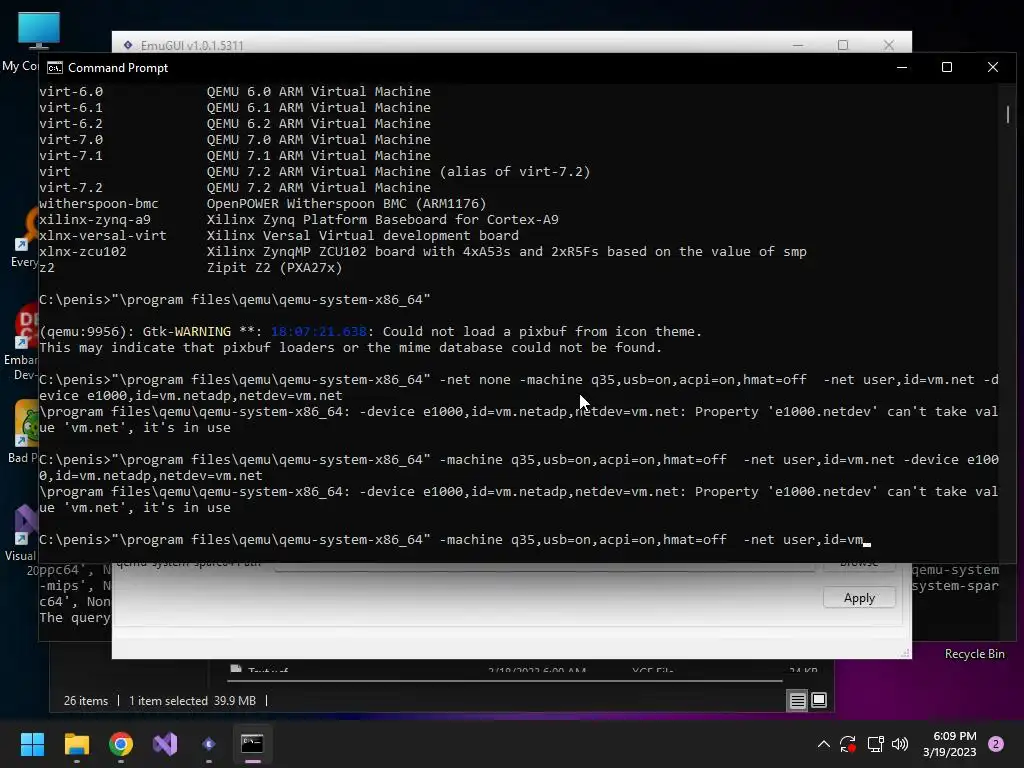Close the Command Prompt window

click(x=993, y=67)
